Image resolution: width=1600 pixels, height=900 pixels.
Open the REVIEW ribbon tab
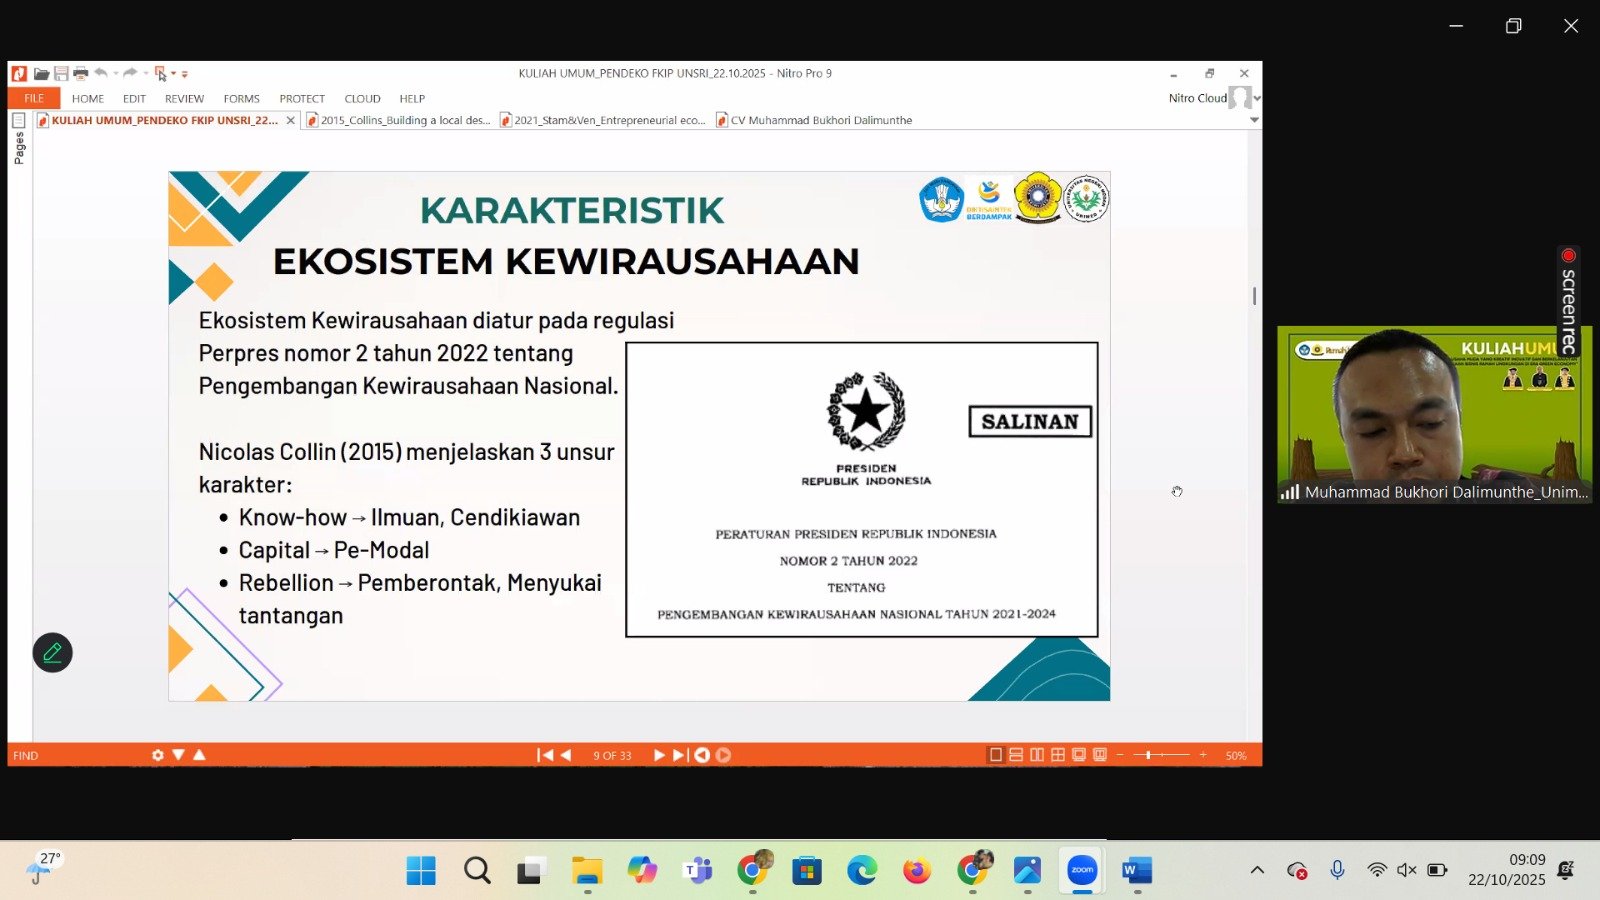[184, 99]
